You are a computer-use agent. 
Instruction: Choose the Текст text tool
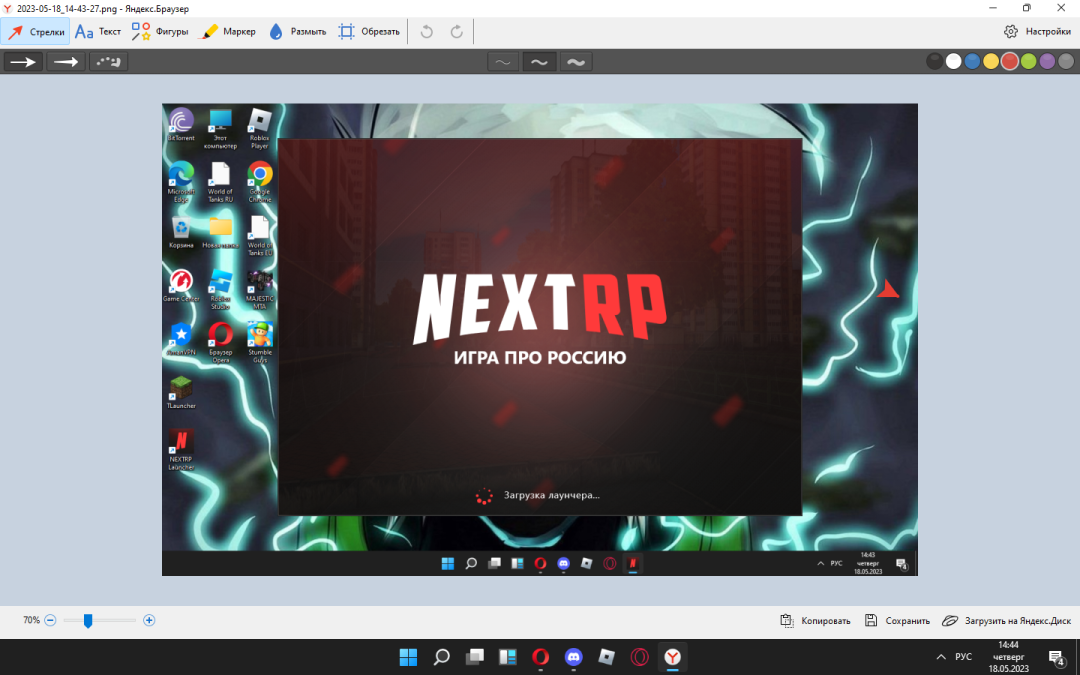click(98, 32)
